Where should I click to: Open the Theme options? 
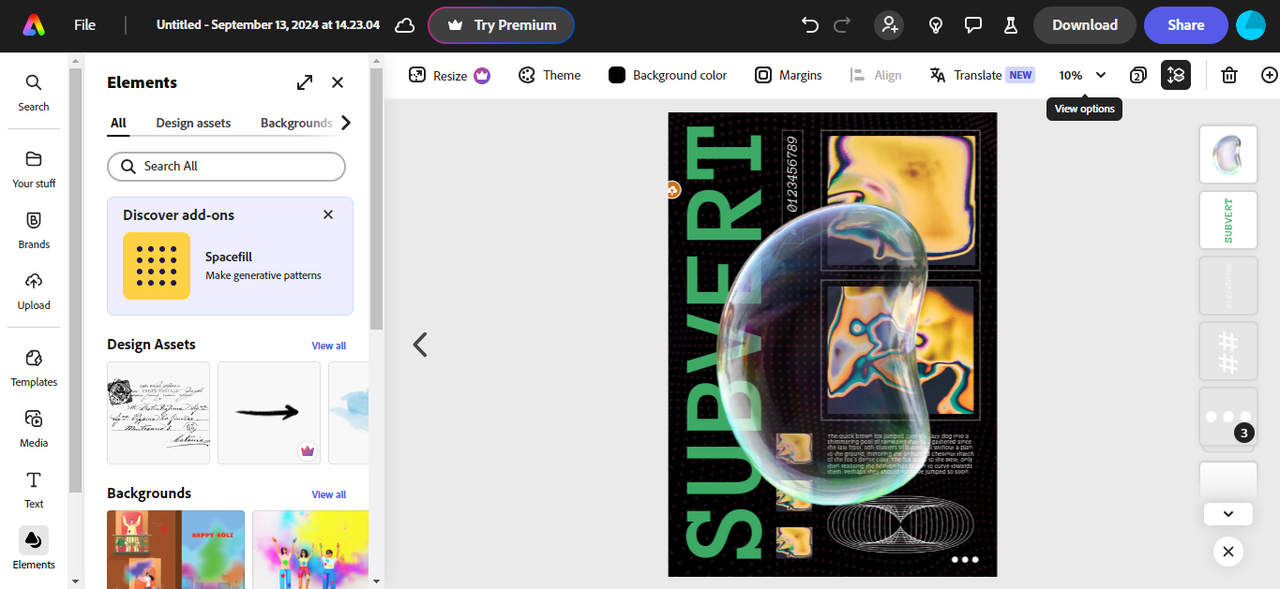tap(549, 75)
